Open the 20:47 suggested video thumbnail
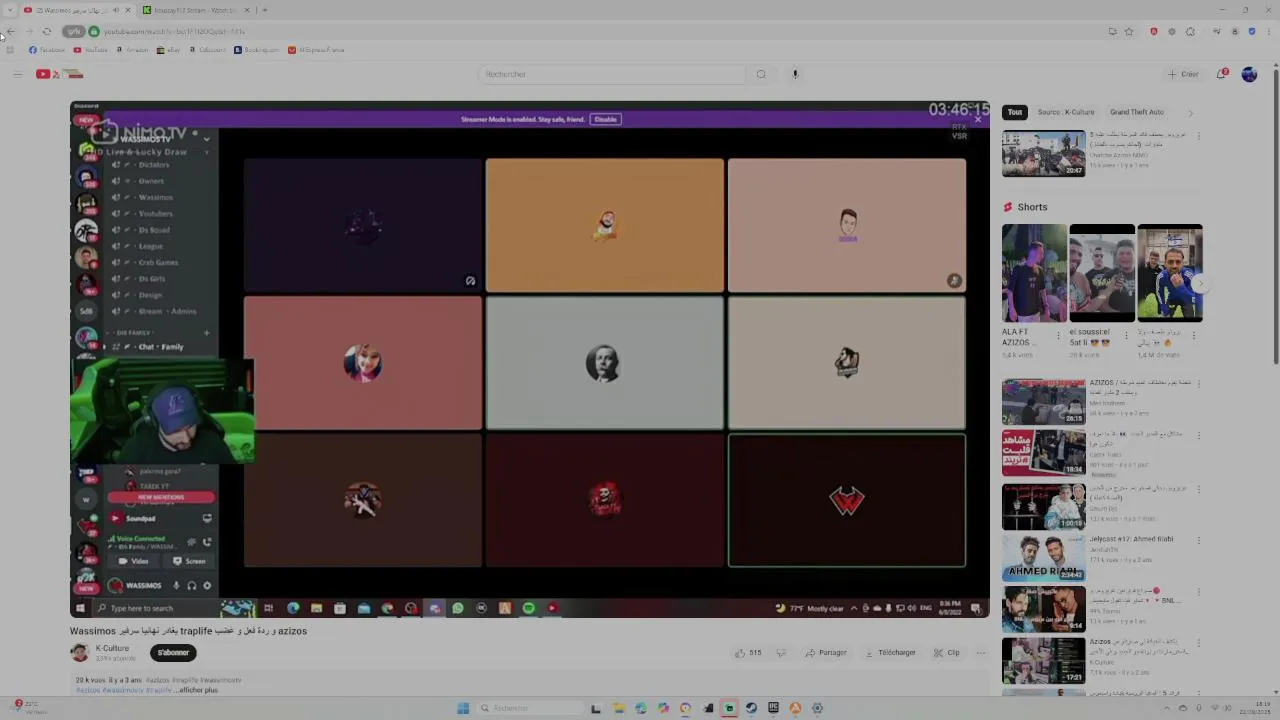Image resolution: width=1280 pixels, height=720 pixels. pos(1043,154)
